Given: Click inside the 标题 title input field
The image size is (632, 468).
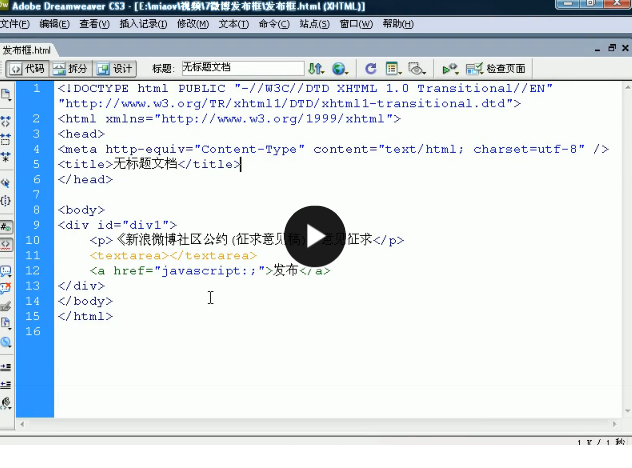Looking at the screenshot, I should (243, 68).
